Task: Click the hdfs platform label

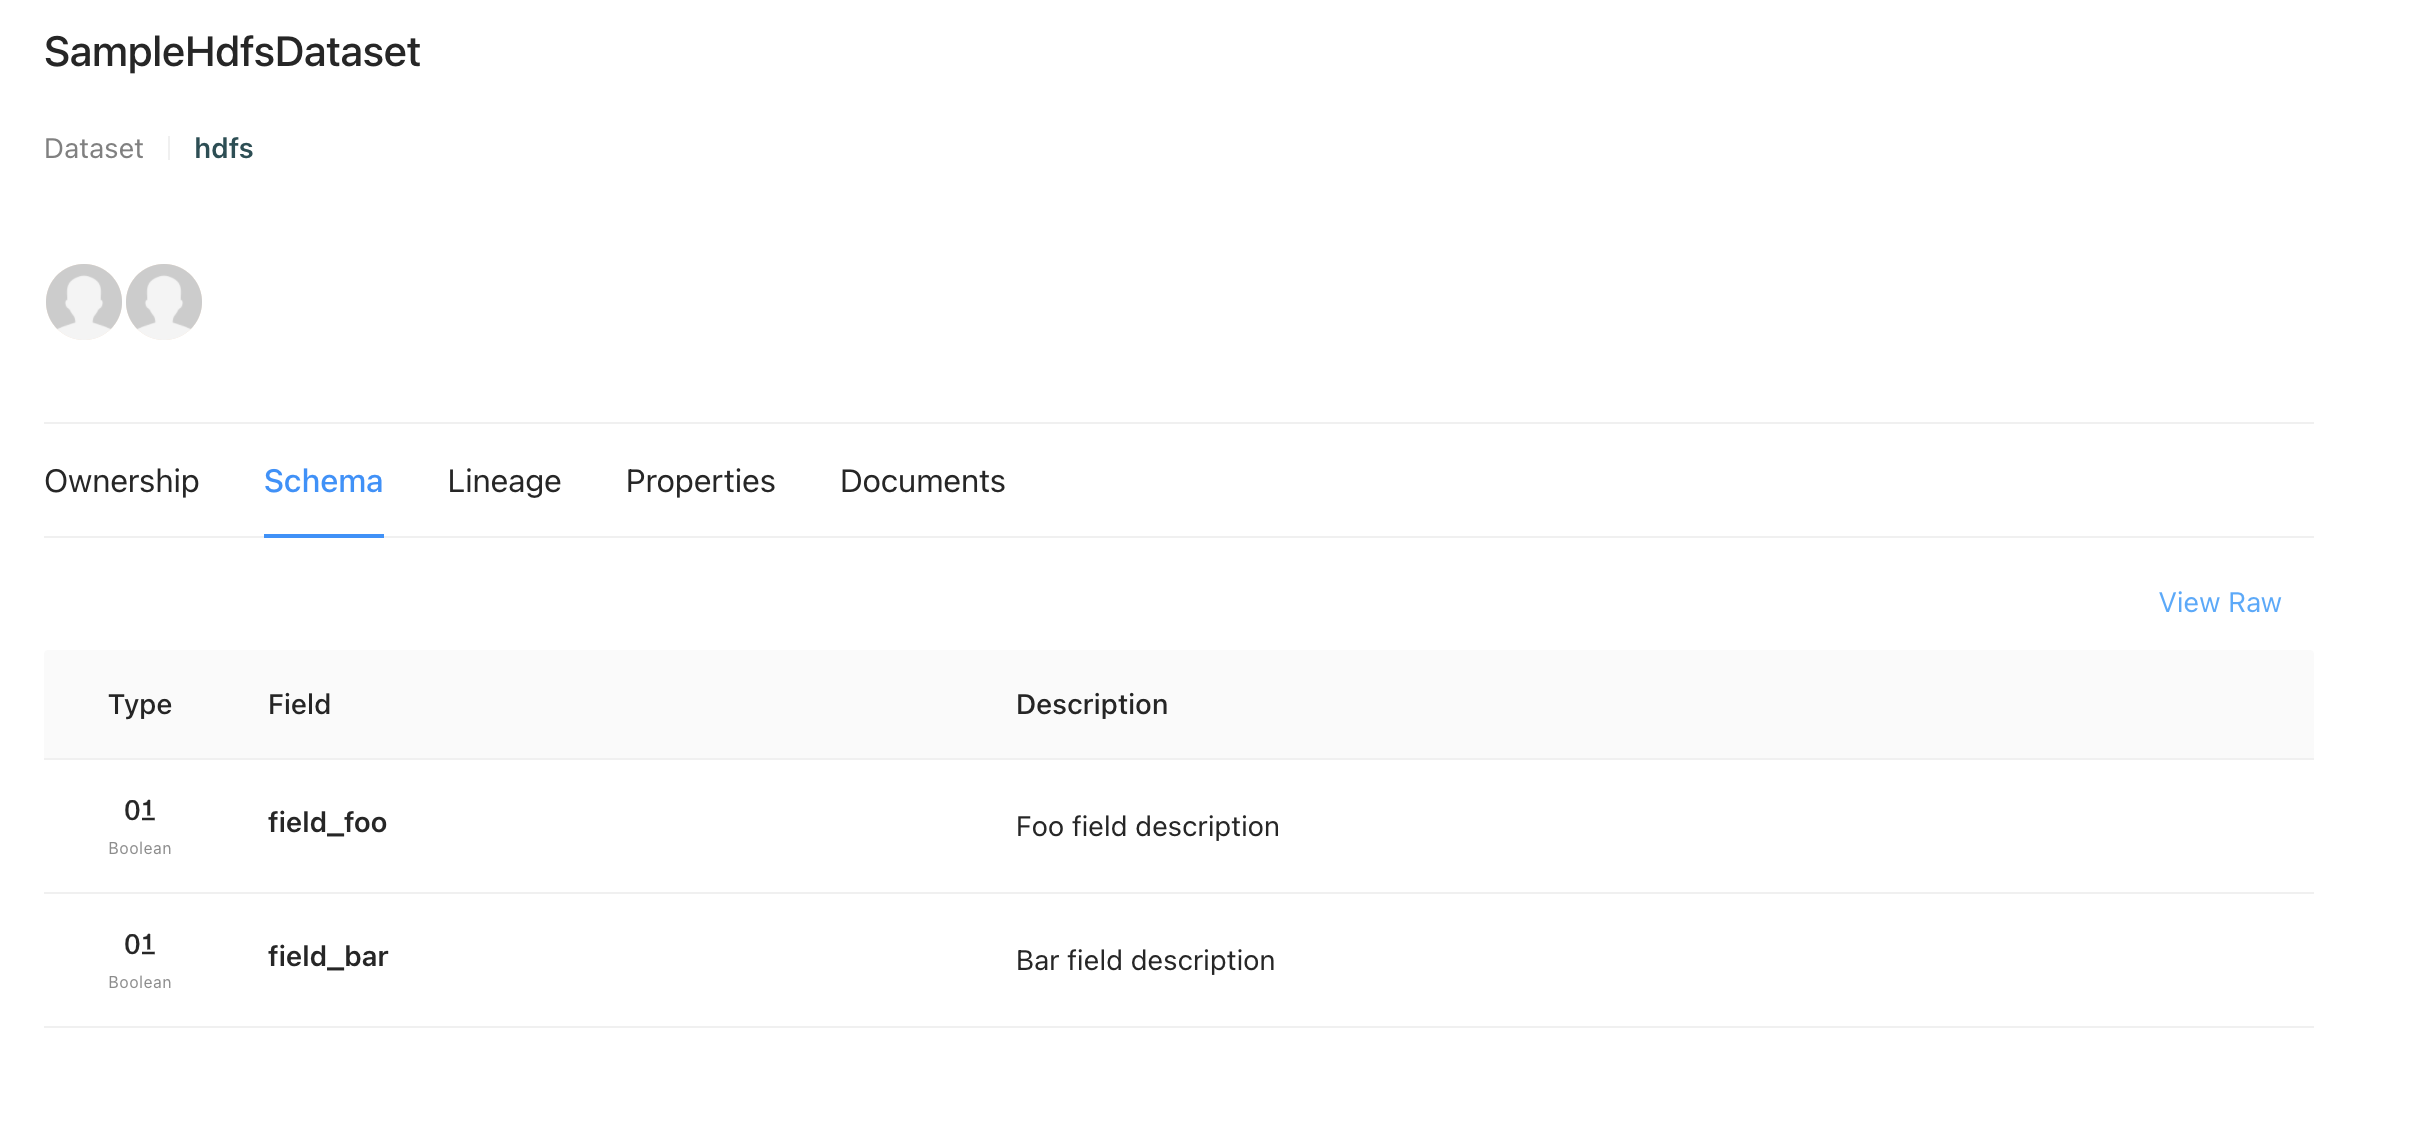Action: 224,148
